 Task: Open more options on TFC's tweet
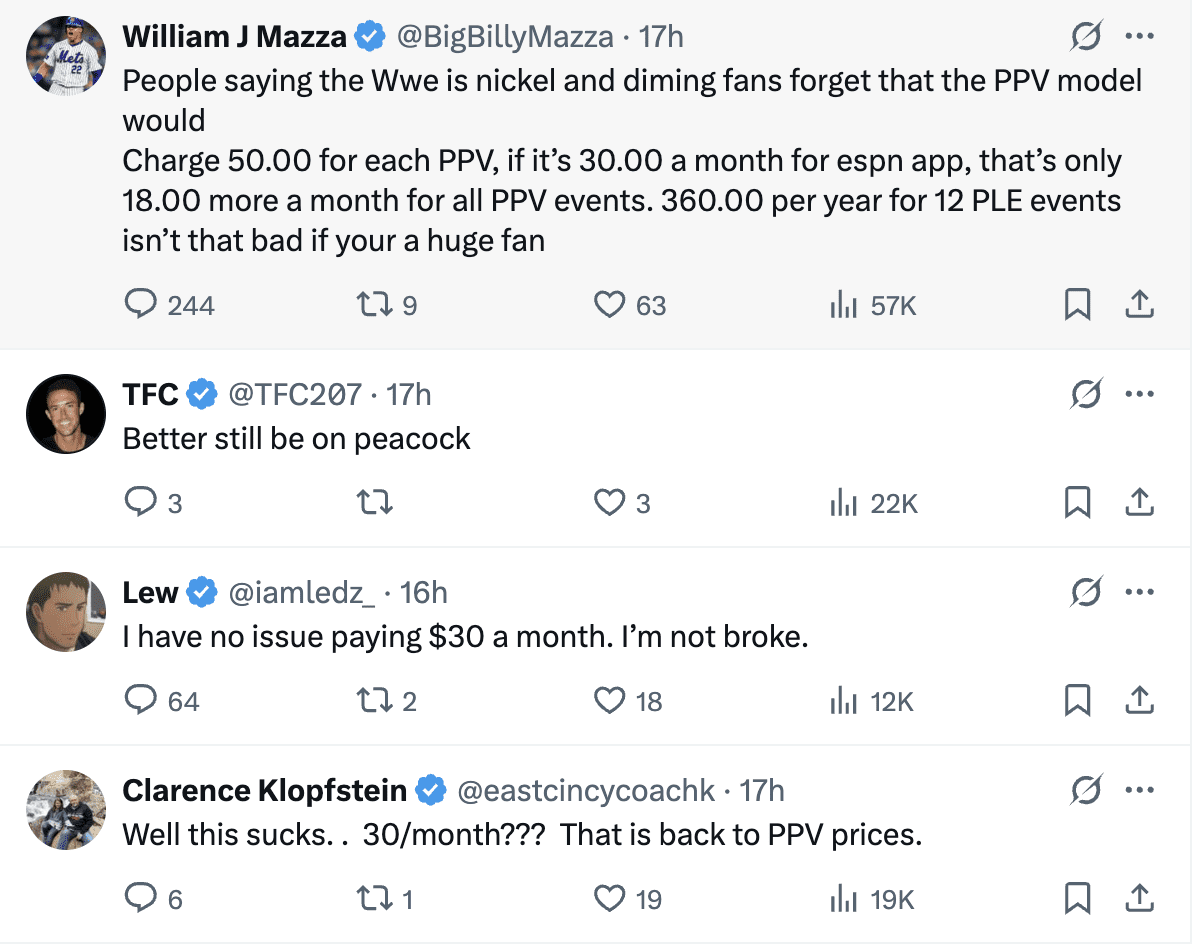point(1139,394)
